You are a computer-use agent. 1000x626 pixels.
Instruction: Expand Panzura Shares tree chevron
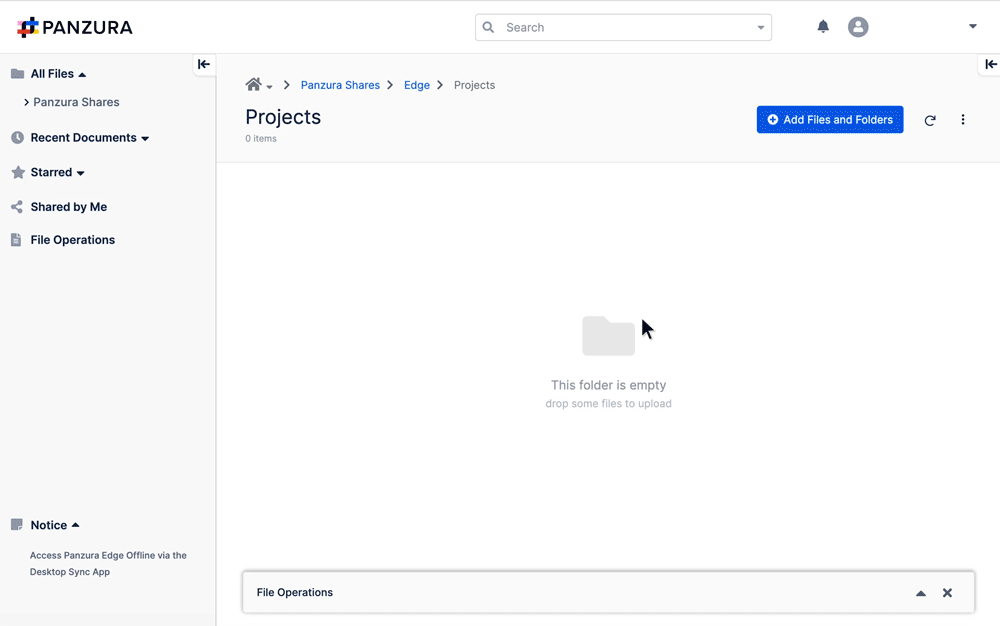(x=26, y=102)
